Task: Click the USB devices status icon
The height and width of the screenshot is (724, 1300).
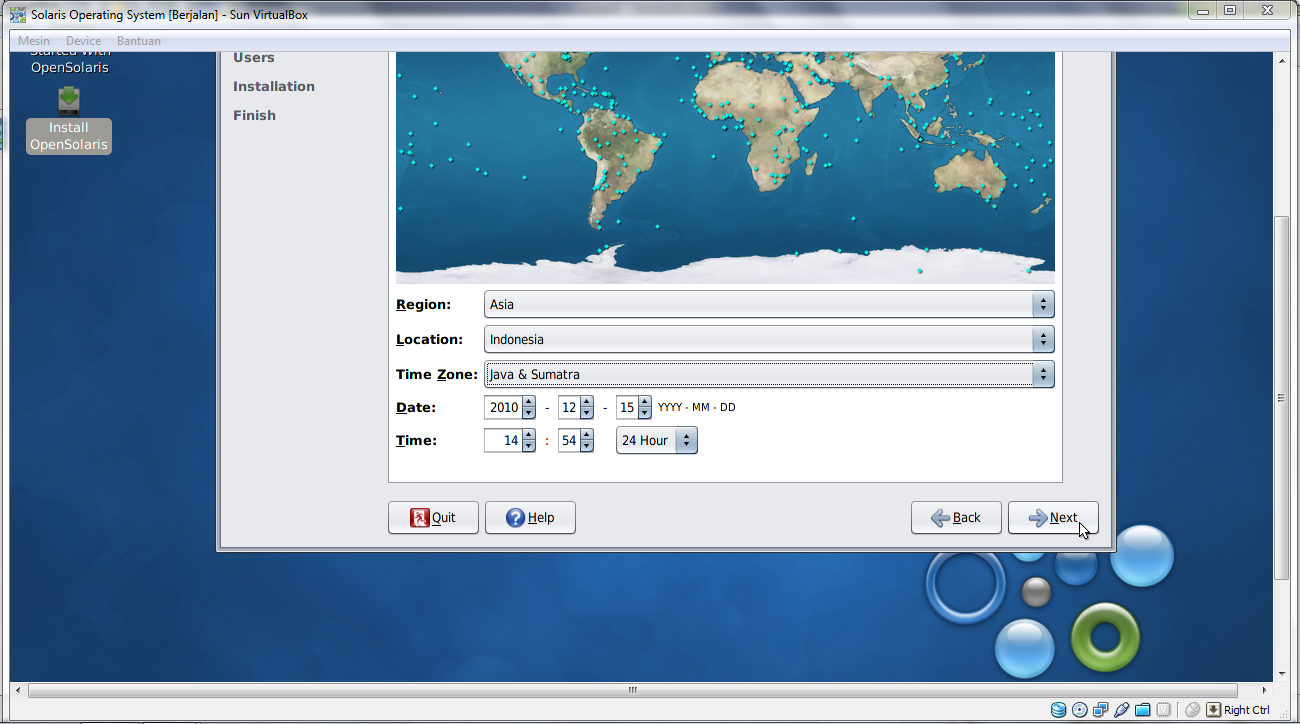Action: point(1121,710)
